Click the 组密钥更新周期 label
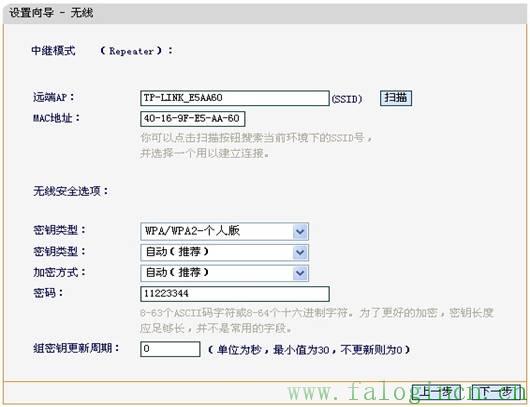Screen dimensions: 530x407 (76, 348)
